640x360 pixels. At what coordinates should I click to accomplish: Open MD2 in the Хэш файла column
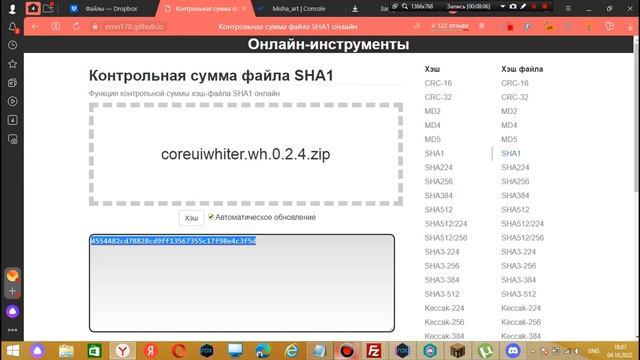click(x=509, y=111)
